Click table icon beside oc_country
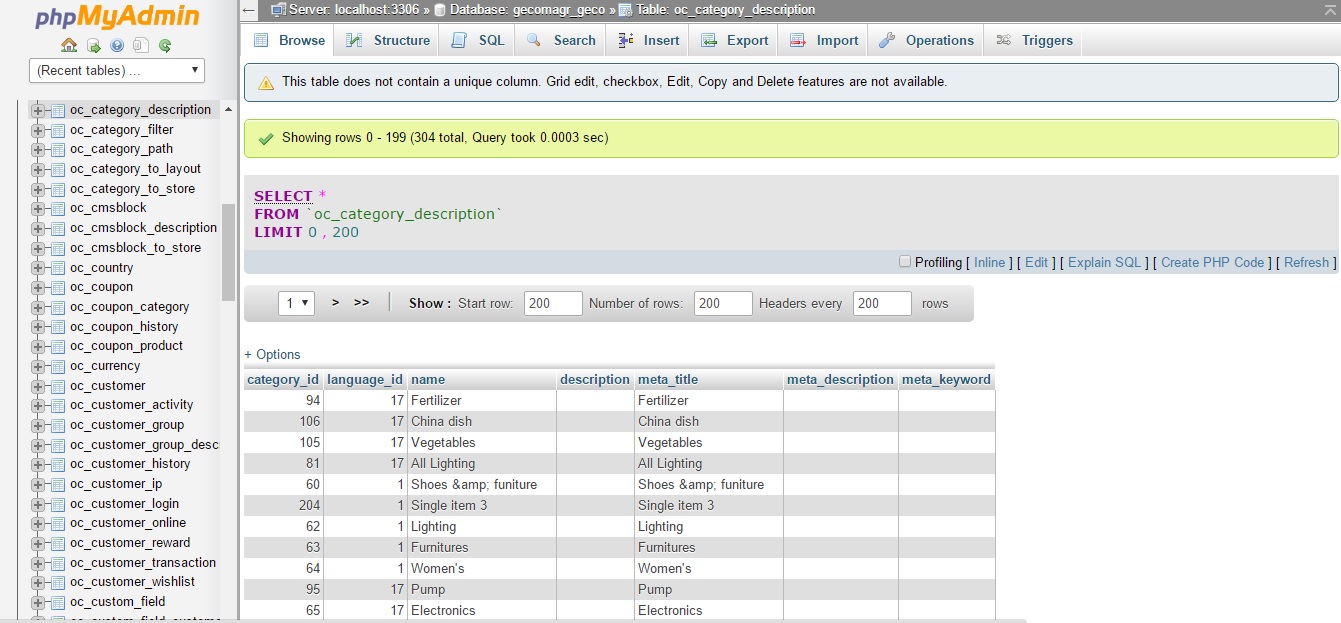 [58, 268]
